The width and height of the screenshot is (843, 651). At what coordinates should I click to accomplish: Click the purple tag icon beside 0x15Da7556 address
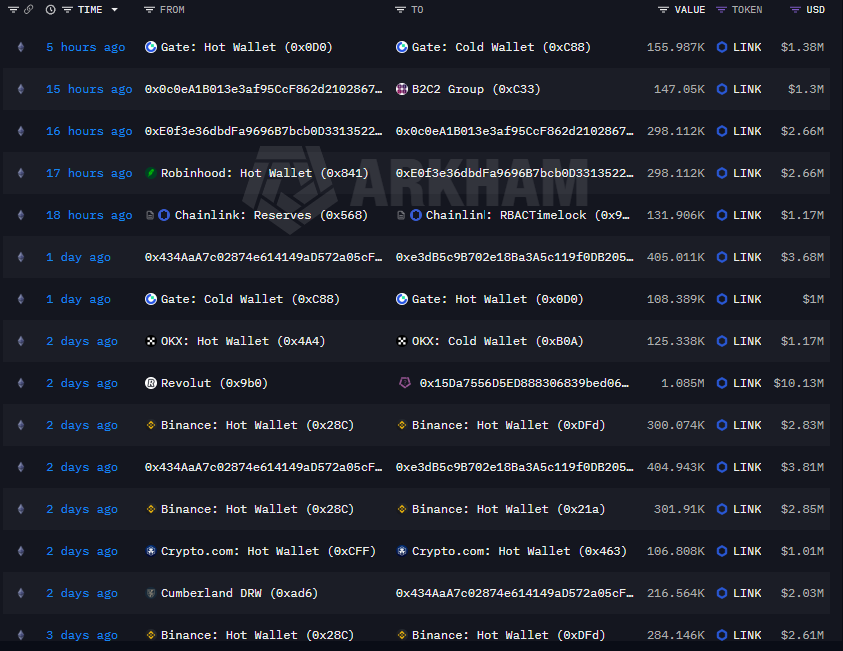coord(405,383)
